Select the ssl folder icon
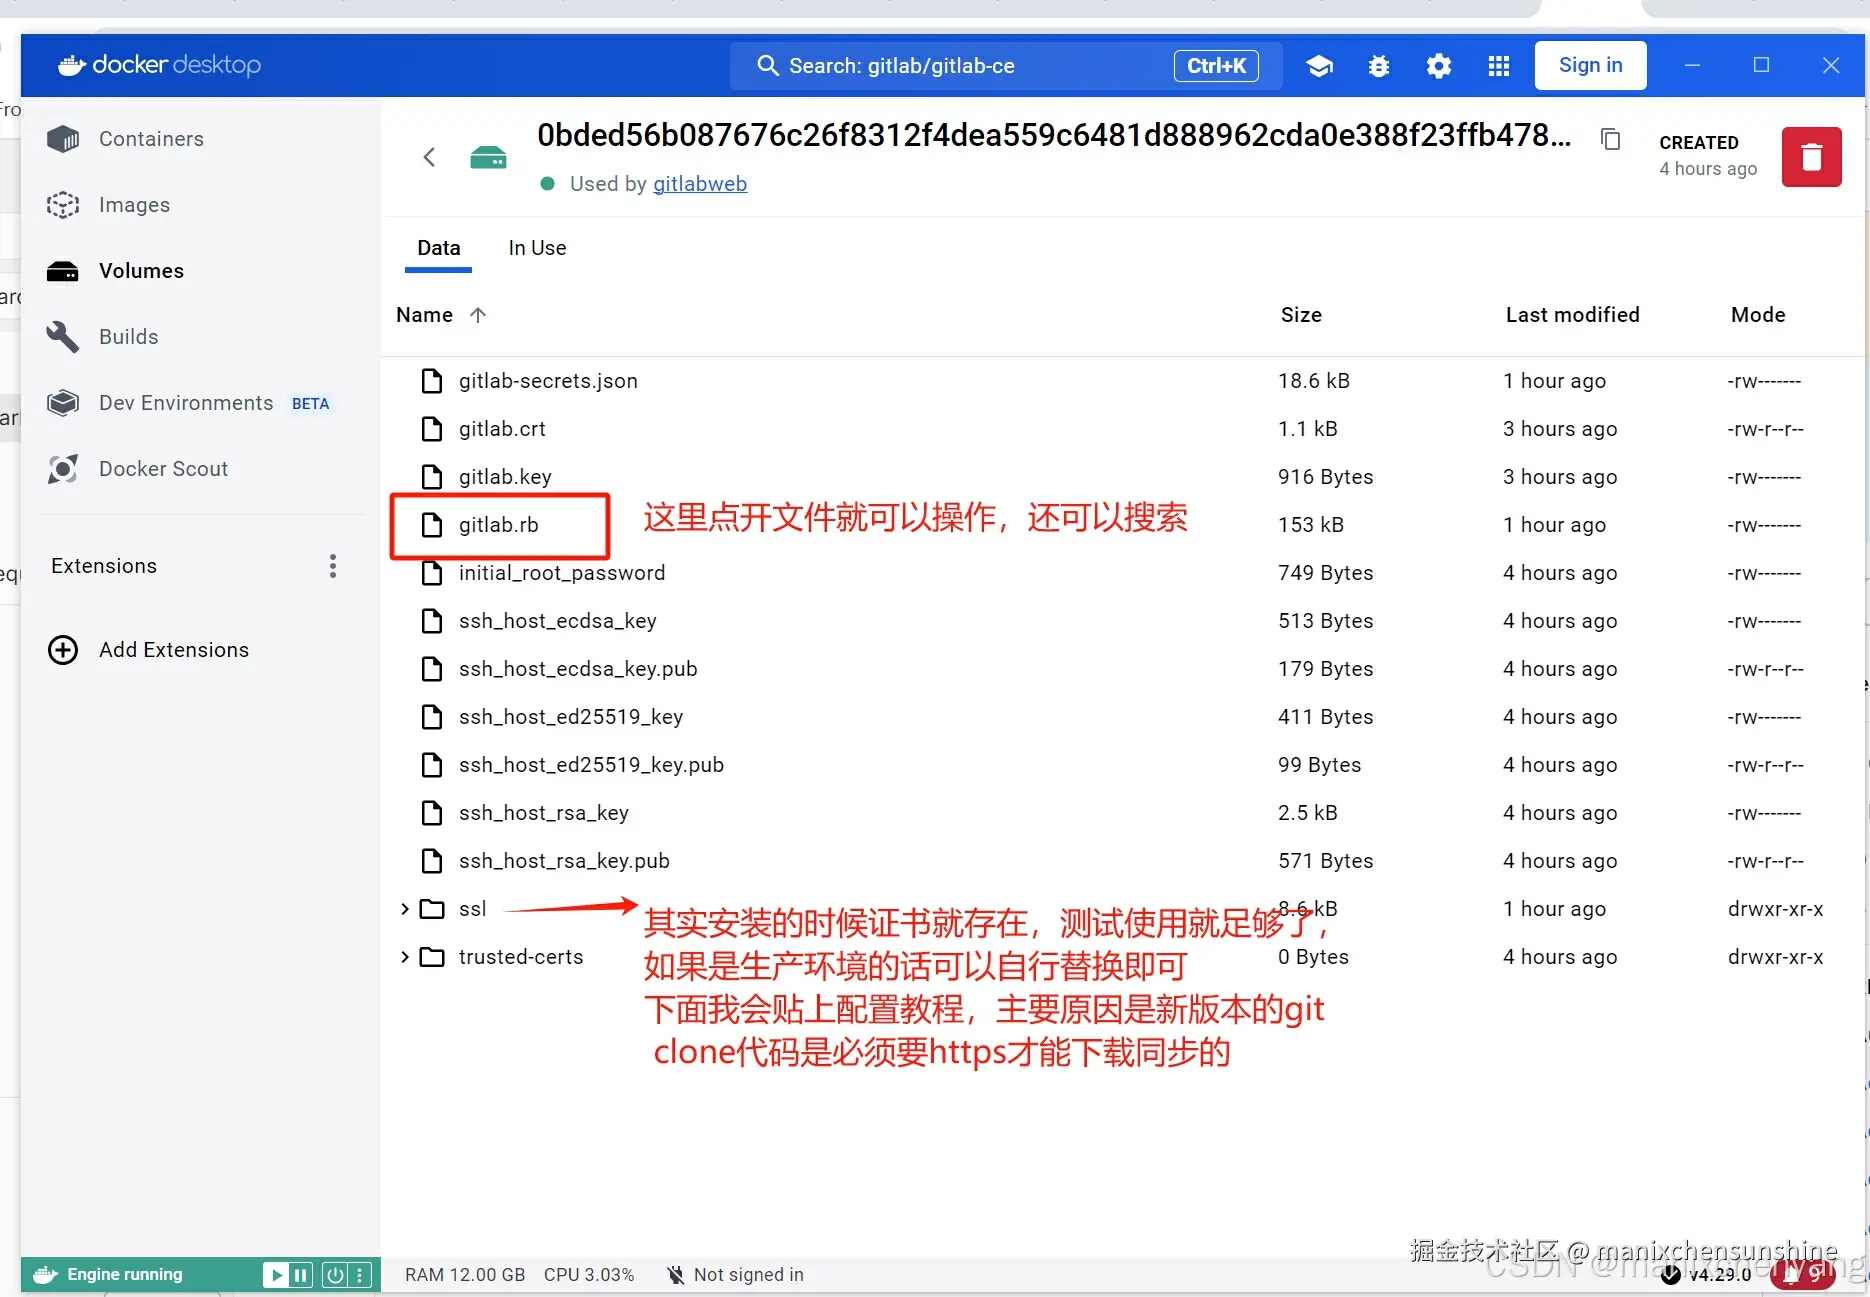Screen dimensions: 1870x1297 (432, 909)
